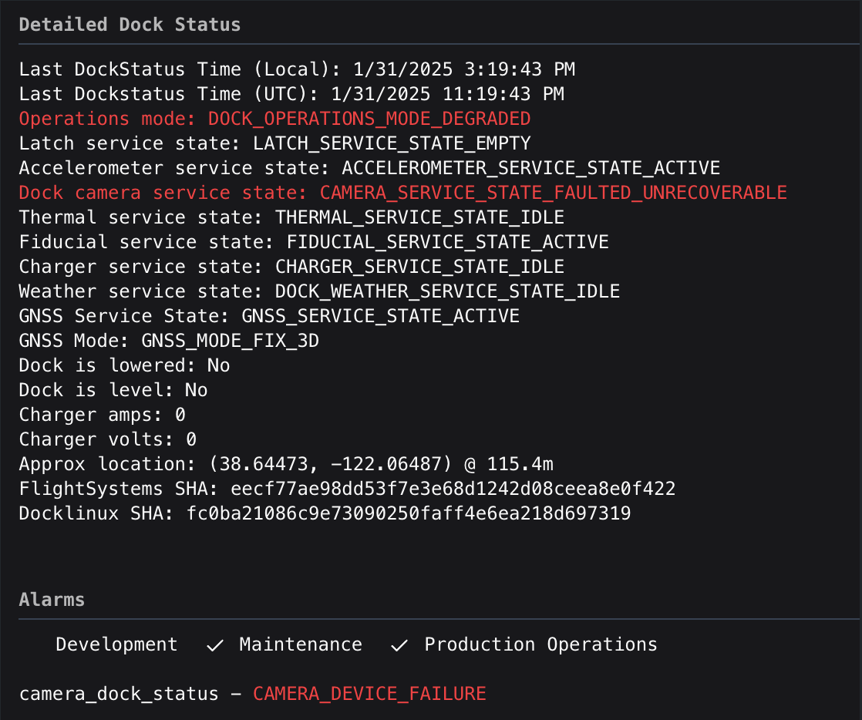
Task: Click the DOCK_WEATHER_SERVICE_STATE_IDLE line
Action: click(x=319, y=291)
